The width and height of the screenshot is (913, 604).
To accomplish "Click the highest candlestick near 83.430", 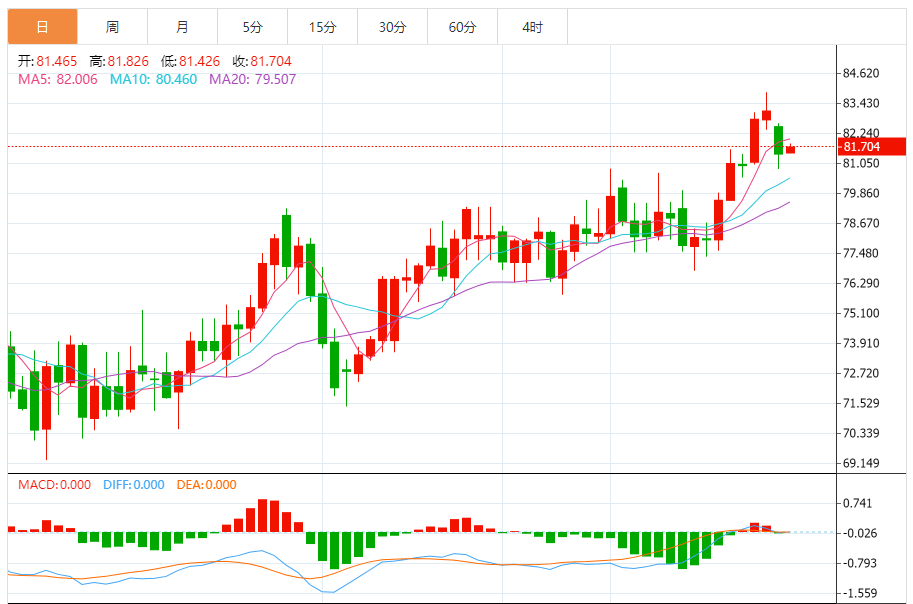I will (766, 114).
